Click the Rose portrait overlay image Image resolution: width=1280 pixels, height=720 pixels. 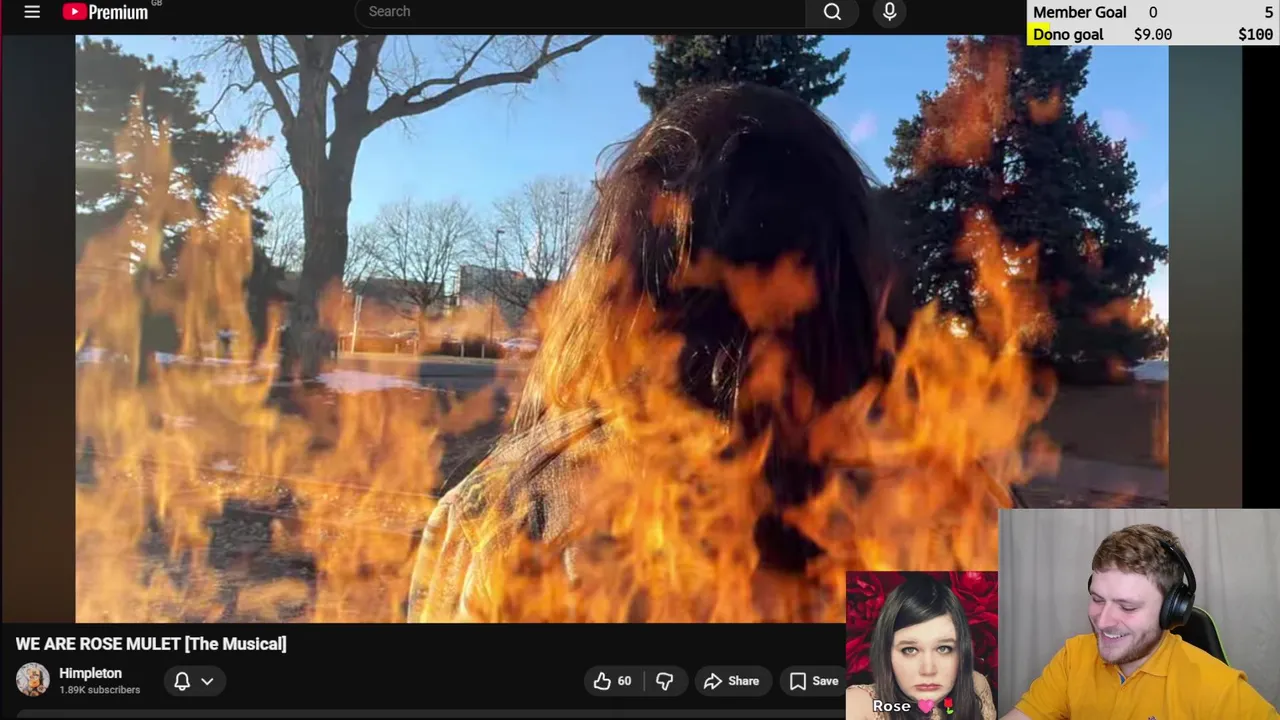921,645
